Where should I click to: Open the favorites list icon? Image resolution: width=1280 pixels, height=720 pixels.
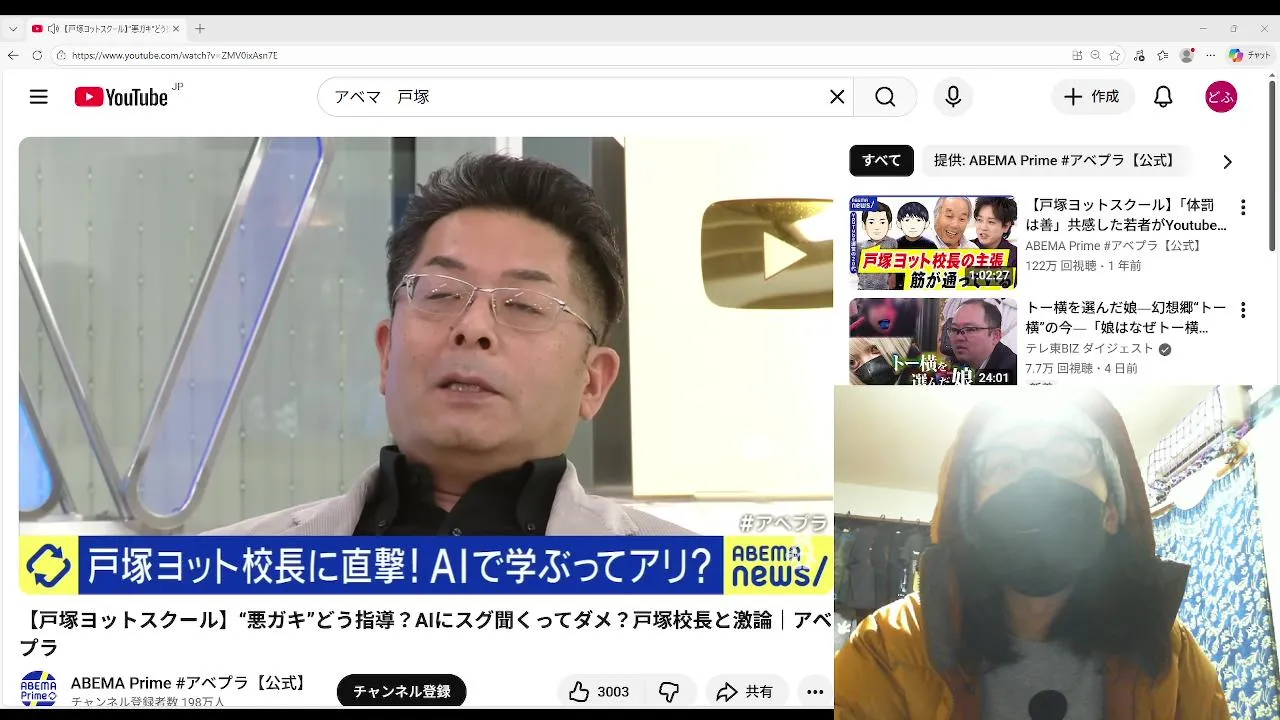click(x=1163, y=55)
